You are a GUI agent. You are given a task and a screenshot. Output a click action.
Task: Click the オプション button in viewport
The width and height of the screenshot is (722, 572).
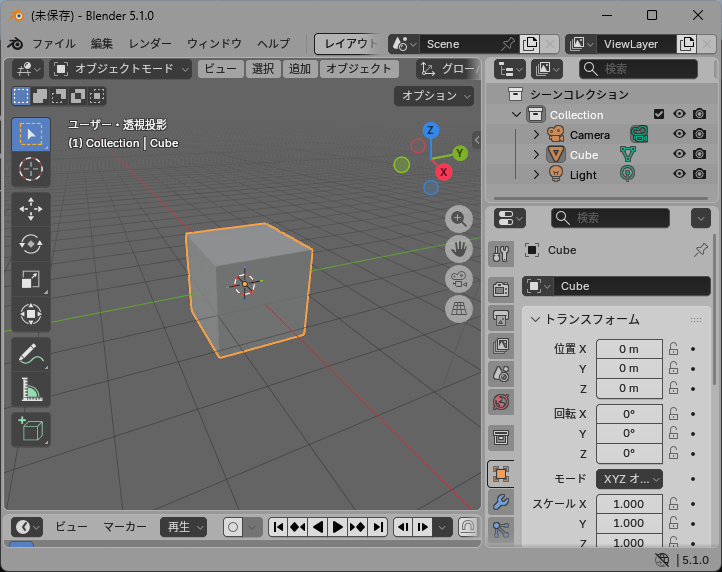[436, 96]
